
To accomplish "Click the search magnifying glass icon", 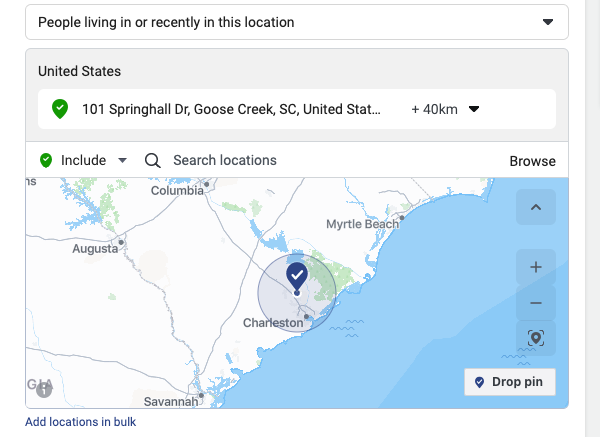I will 152,160.
